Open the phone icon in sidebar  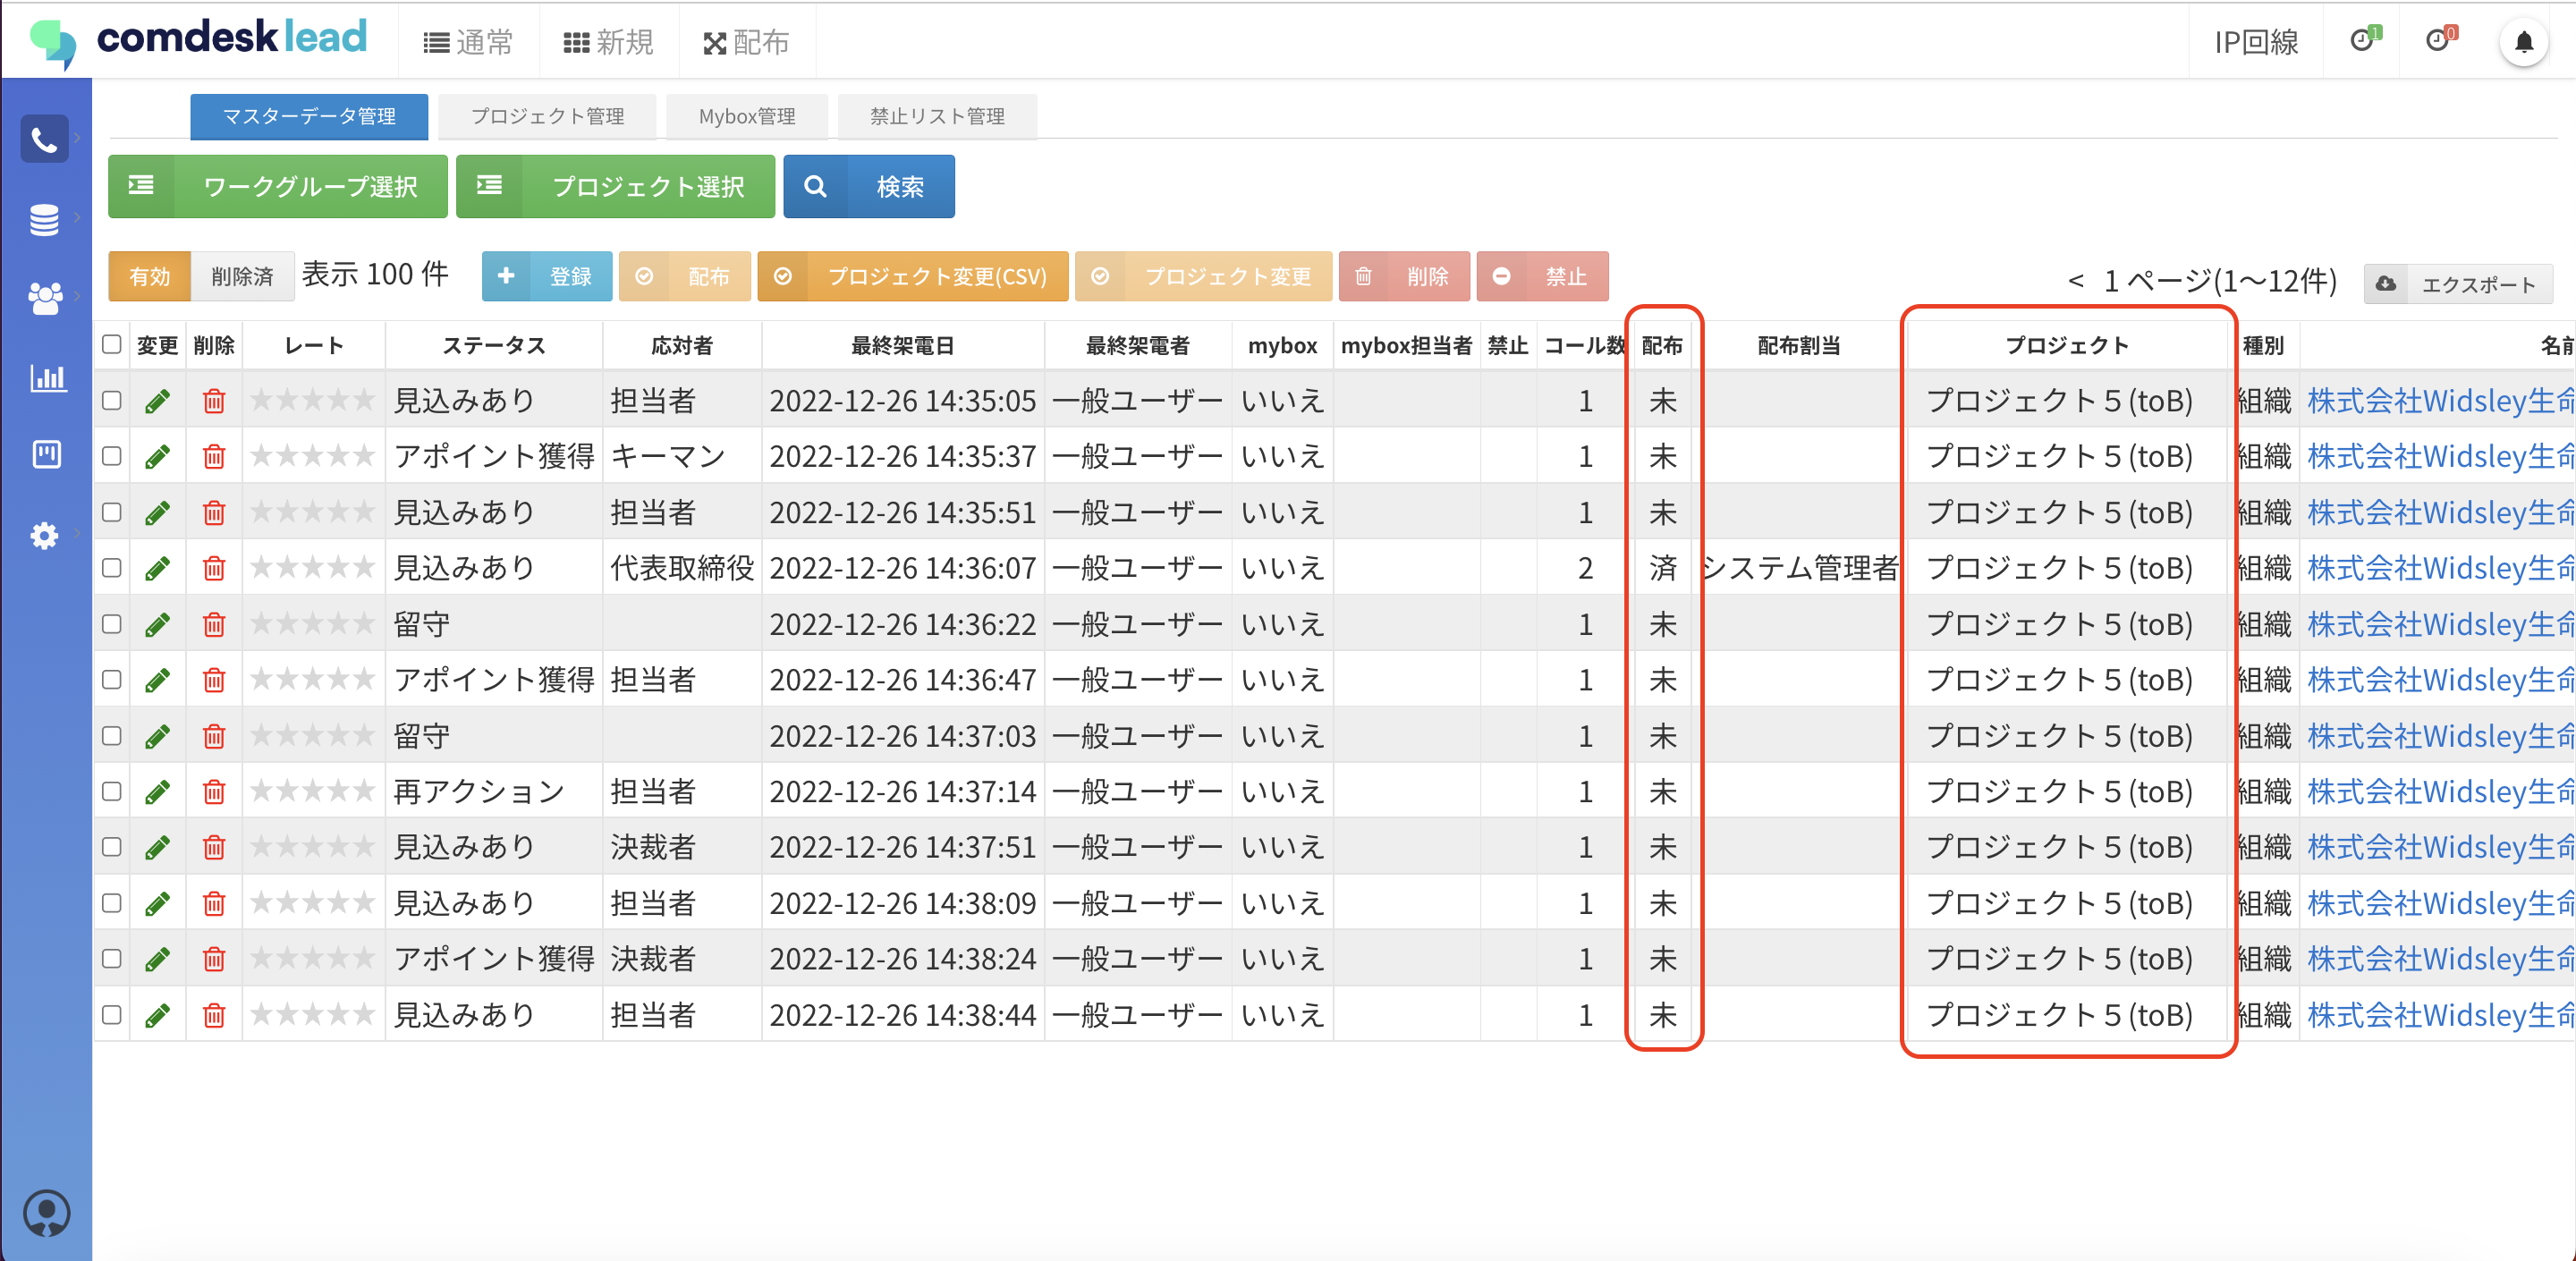(44, 140)
